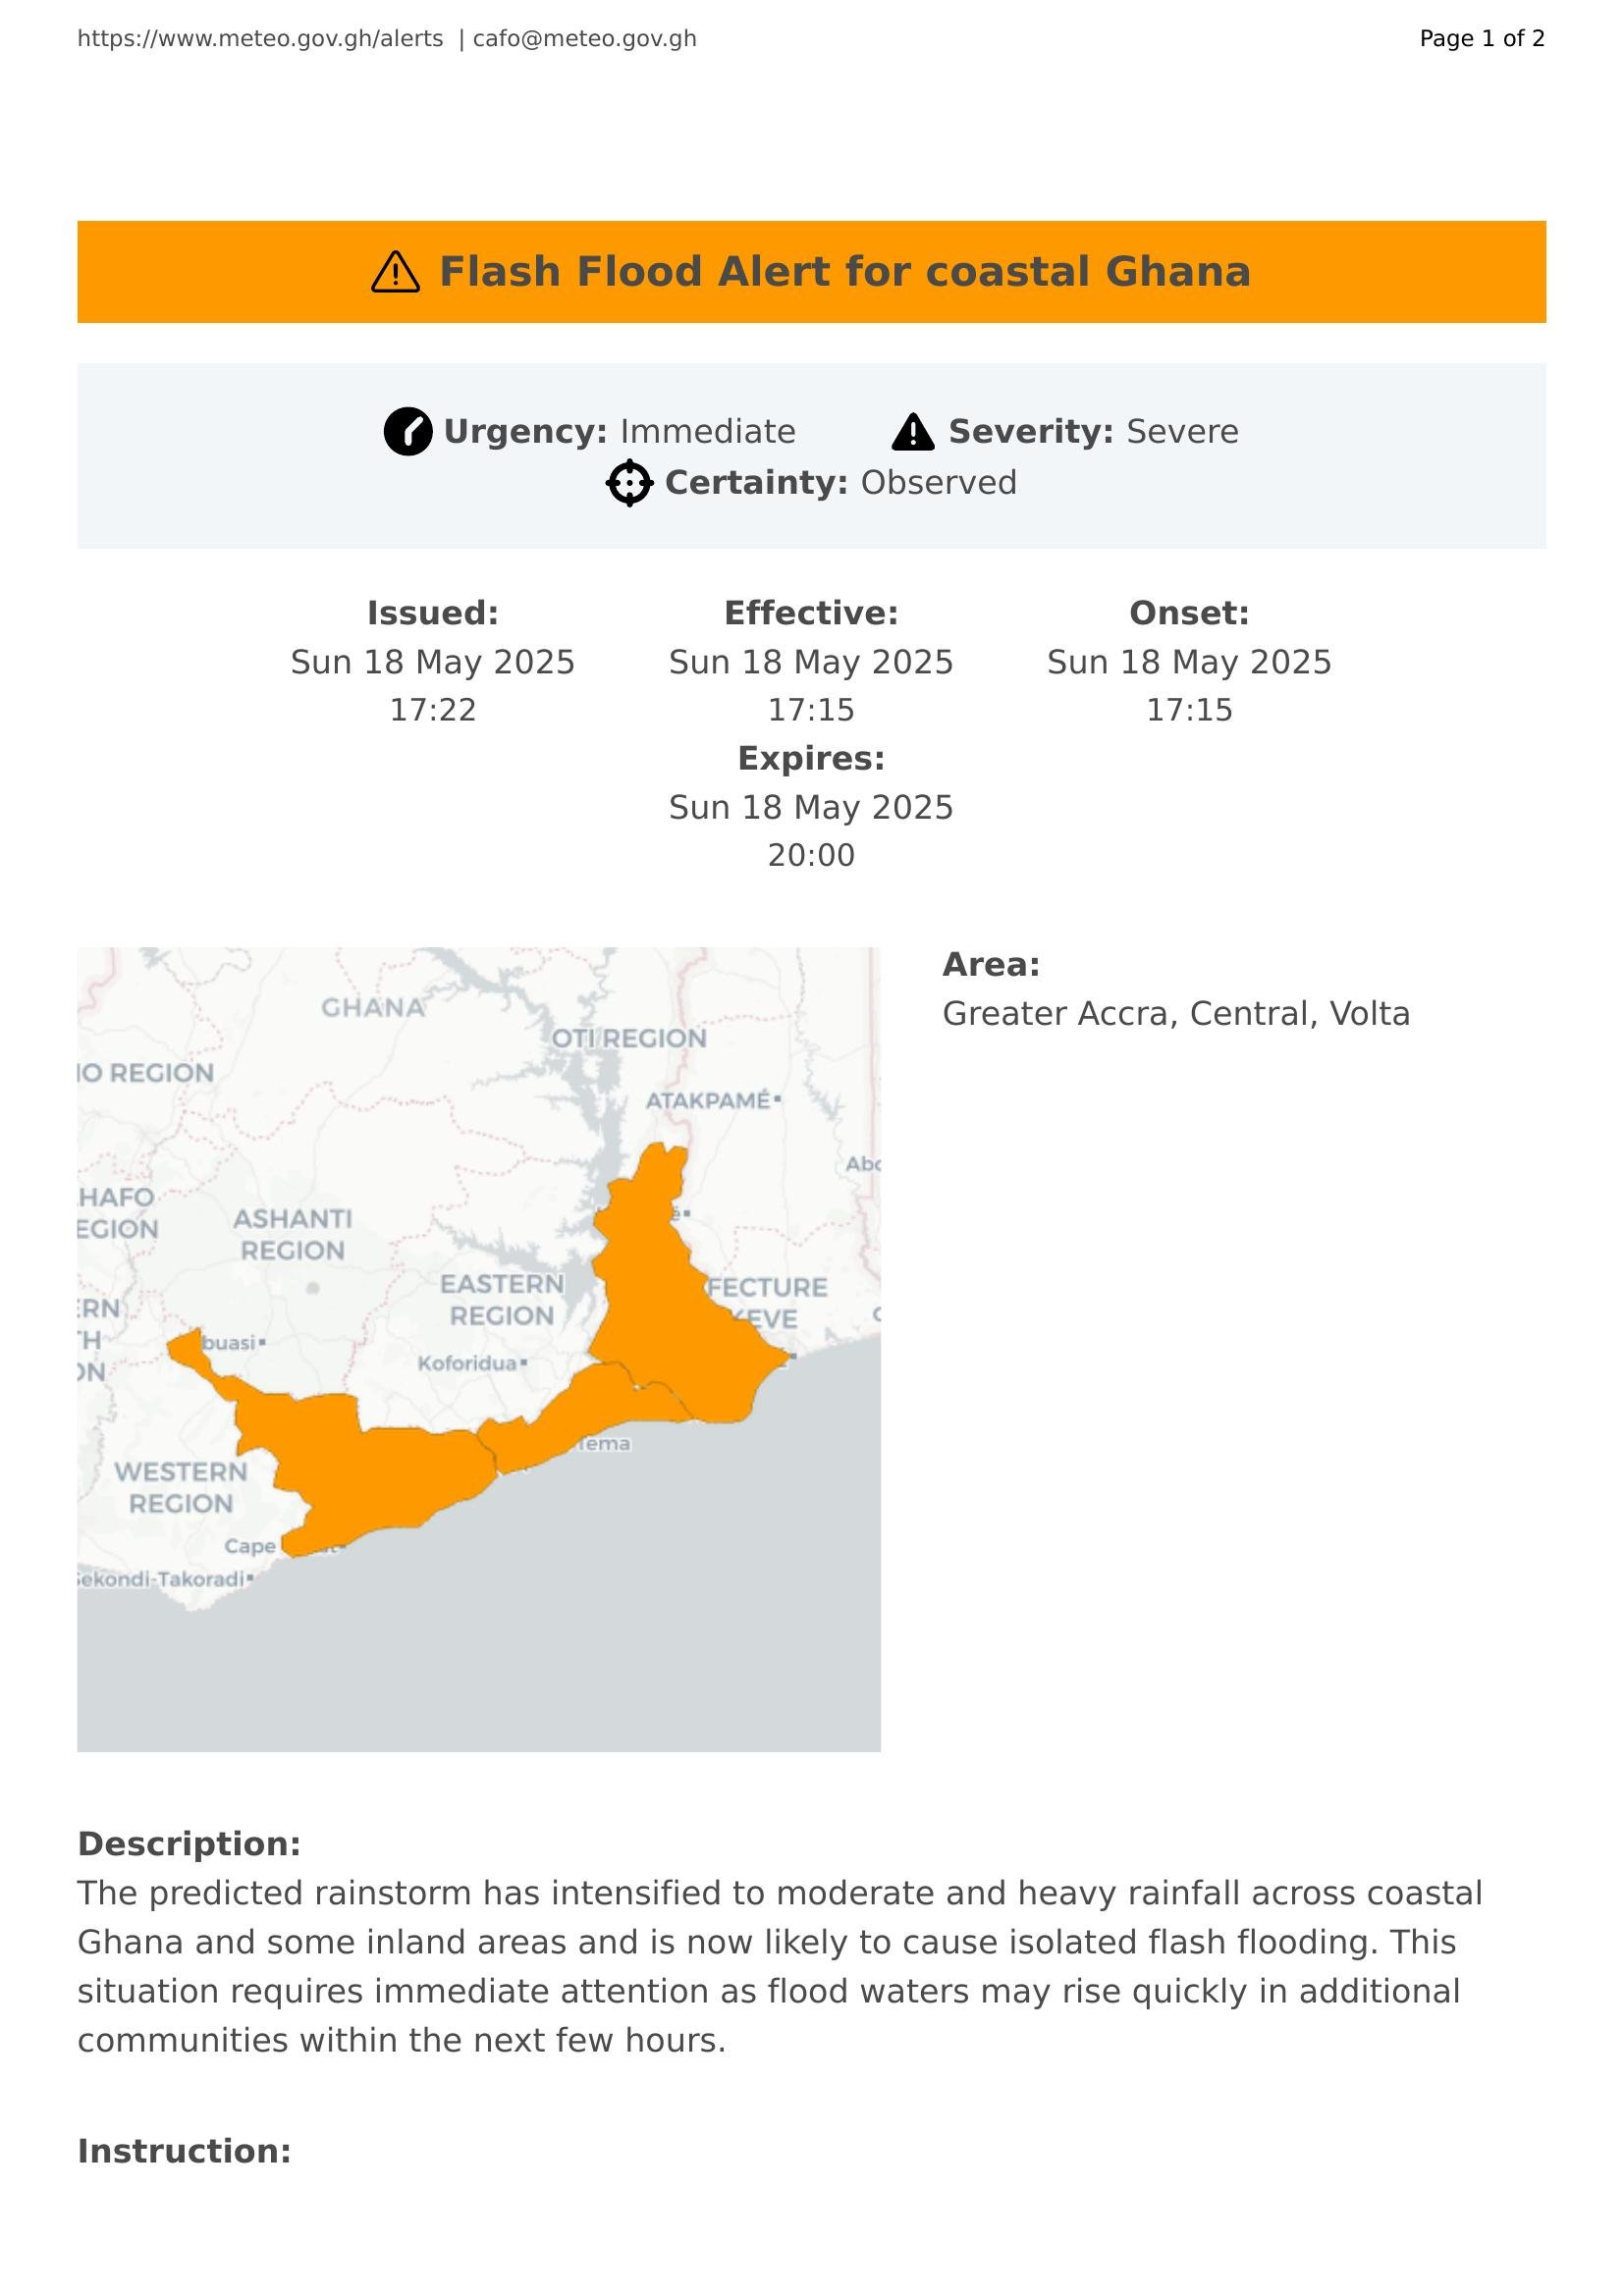Click the Issued time 17:22

(433, 710)
